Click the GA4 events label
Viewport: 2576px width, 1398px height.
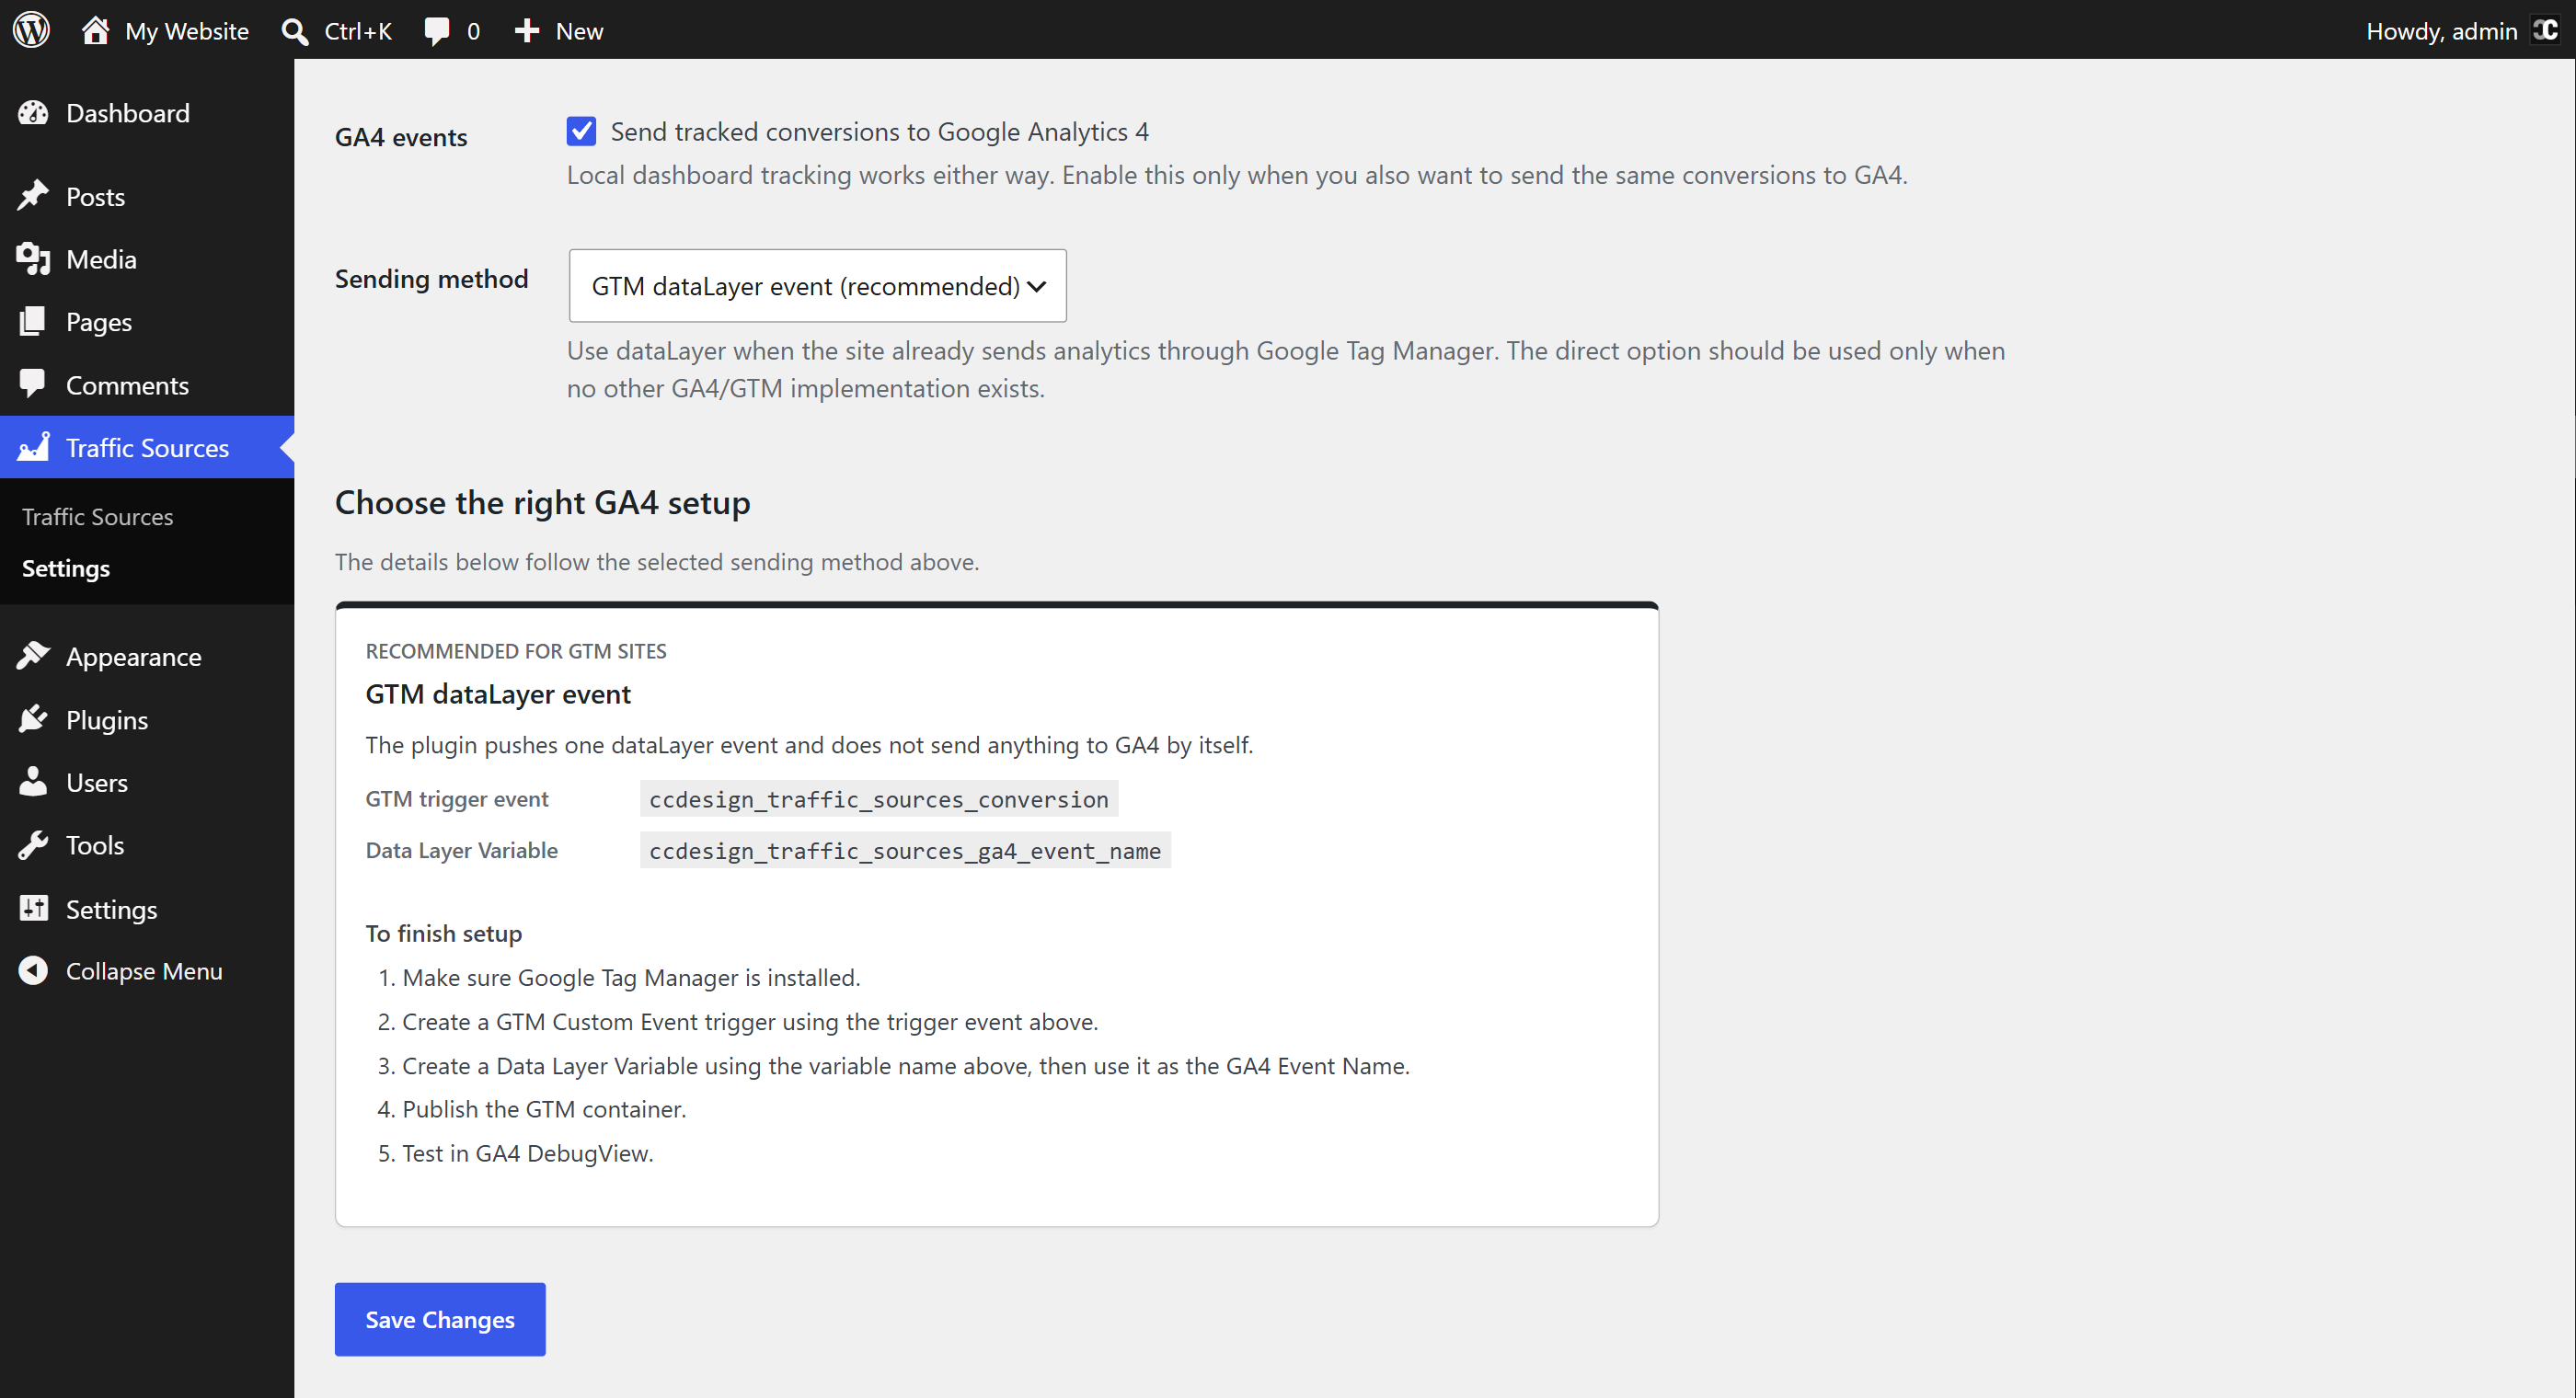tap(401, 137)
